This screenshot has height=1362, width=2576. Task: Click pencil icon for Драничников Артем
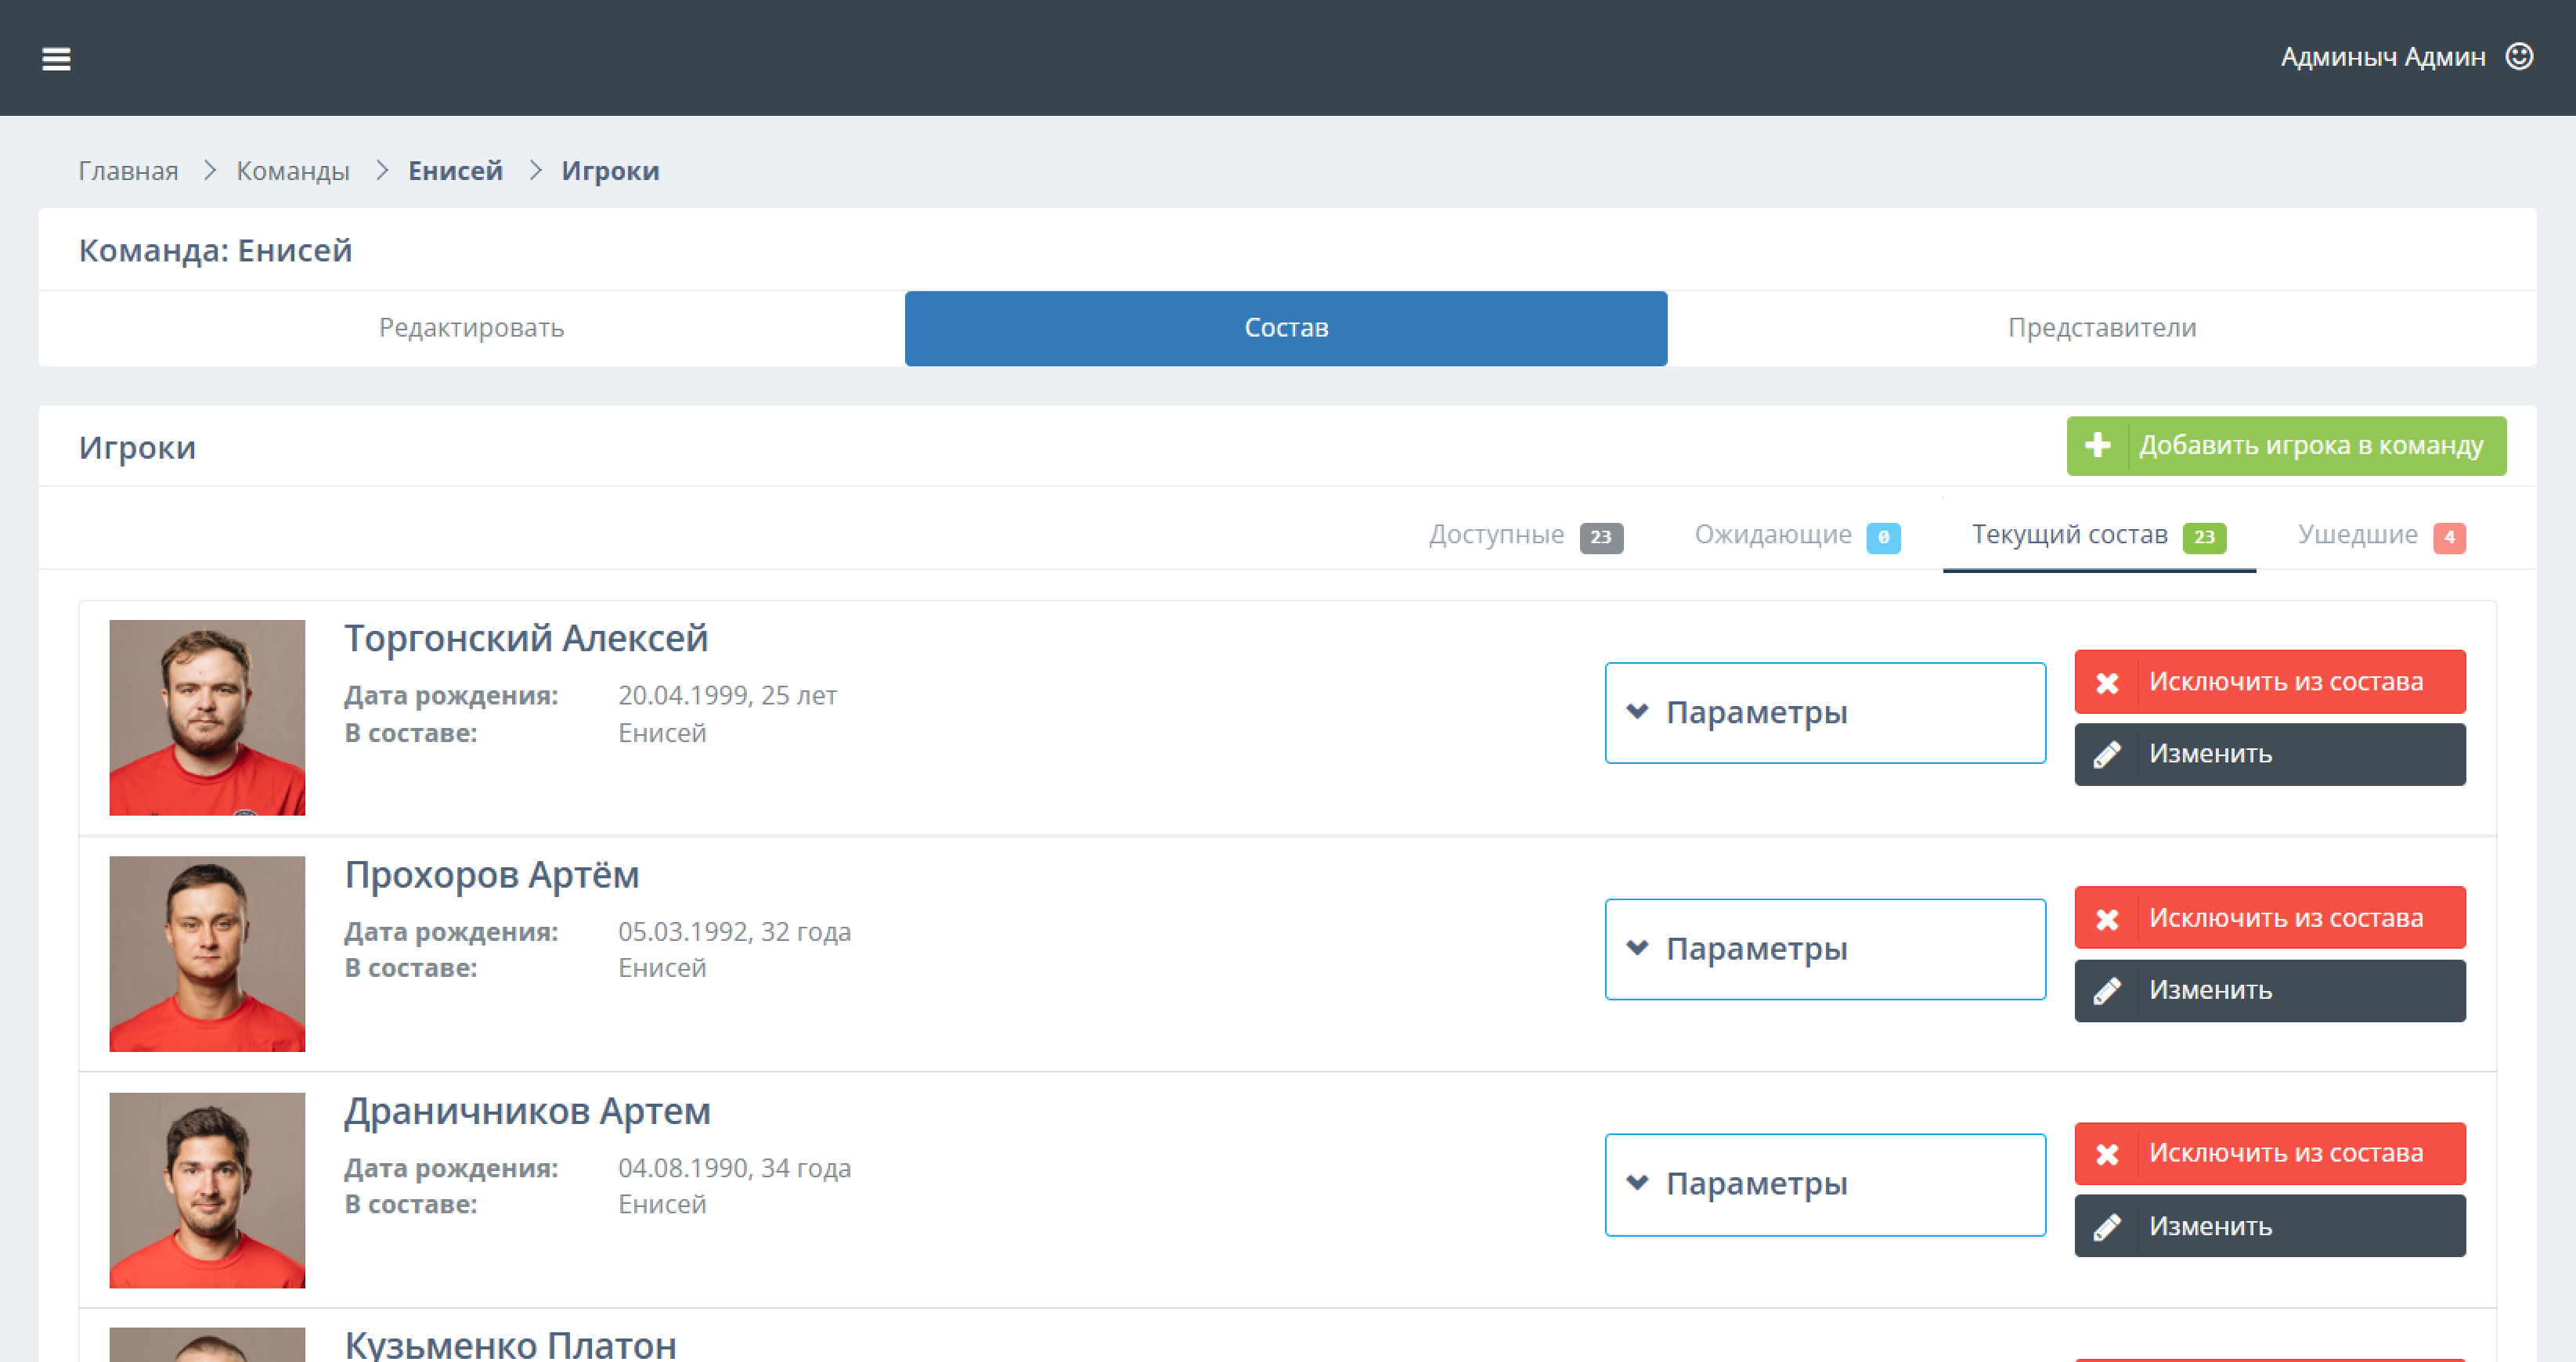pyautogui.click(x=2107, y=1227)
